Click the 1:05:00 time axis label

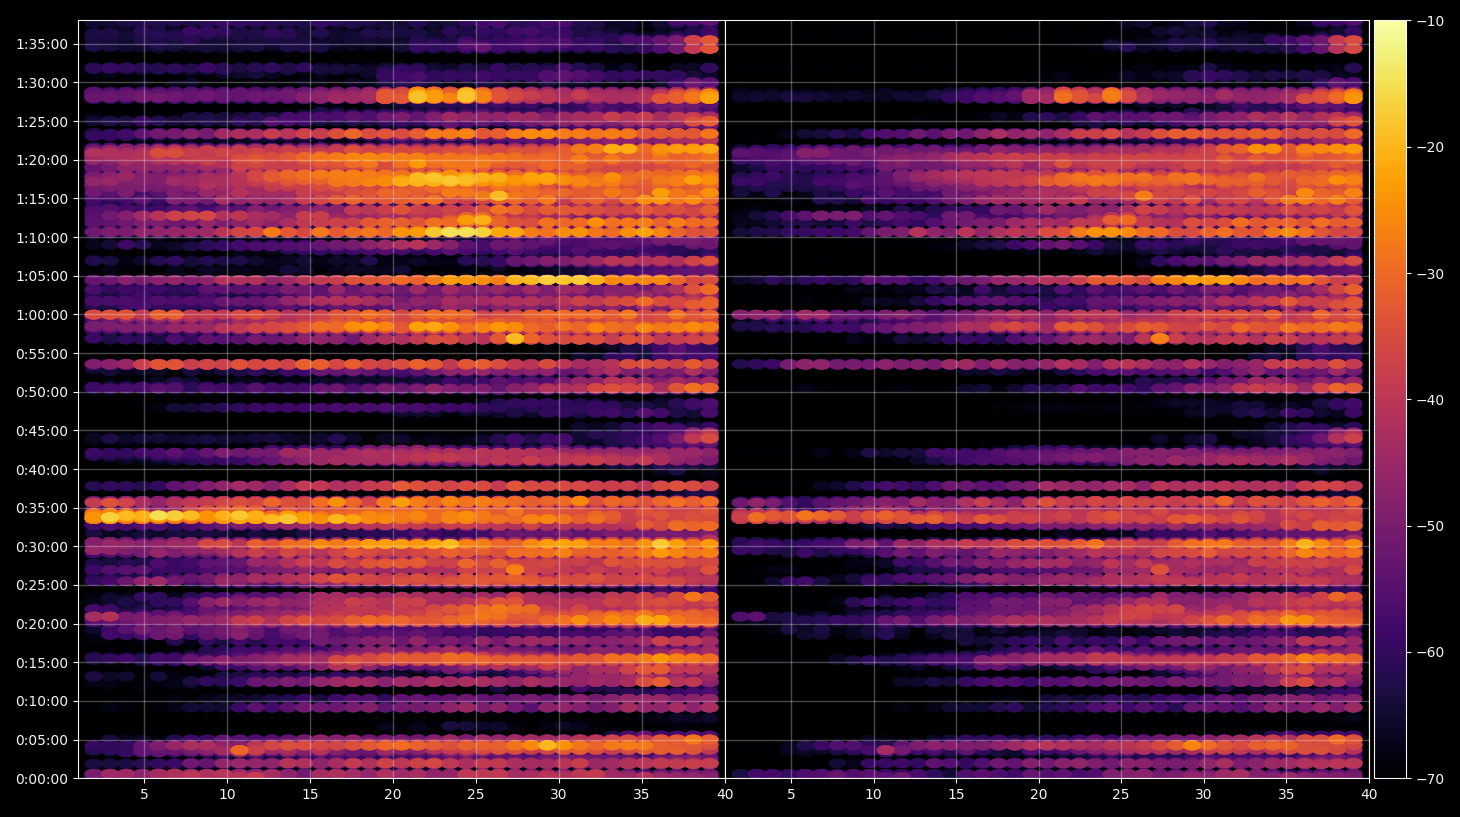coord(42,276)
